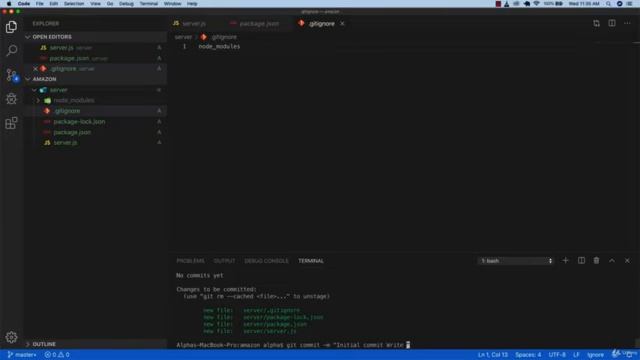This screenshot has width=640, height=360.
Task: Open the Debug view in activity bar
Action: point(11,98)
